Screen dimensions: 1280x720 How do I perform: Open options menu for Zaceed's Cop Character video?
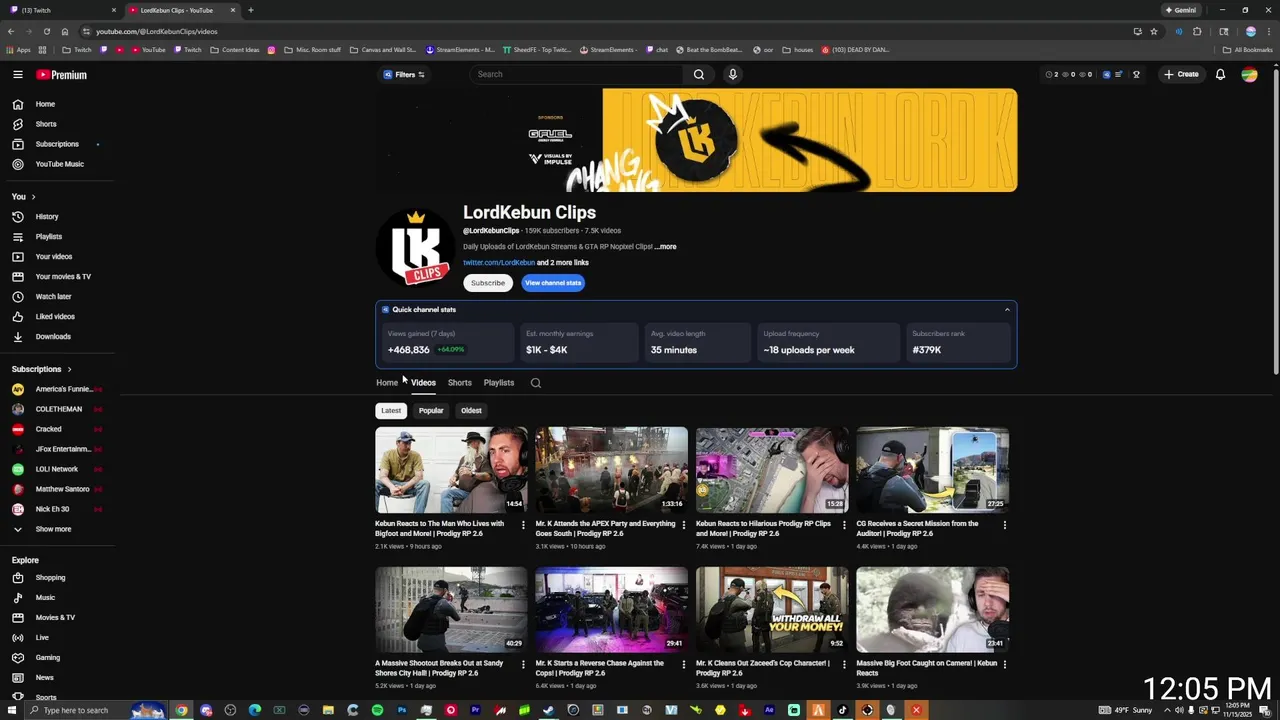[844, 664]
